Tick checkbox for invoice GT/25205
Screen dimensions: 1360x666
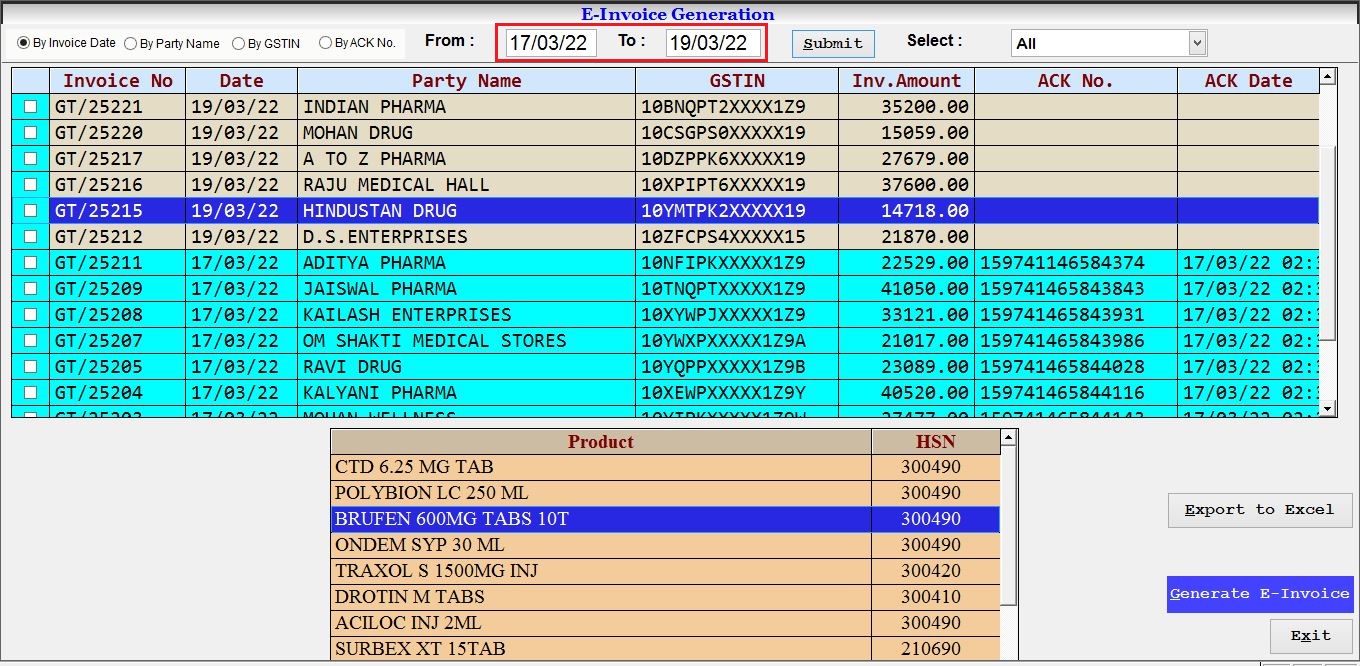click(x=31, y=366)
